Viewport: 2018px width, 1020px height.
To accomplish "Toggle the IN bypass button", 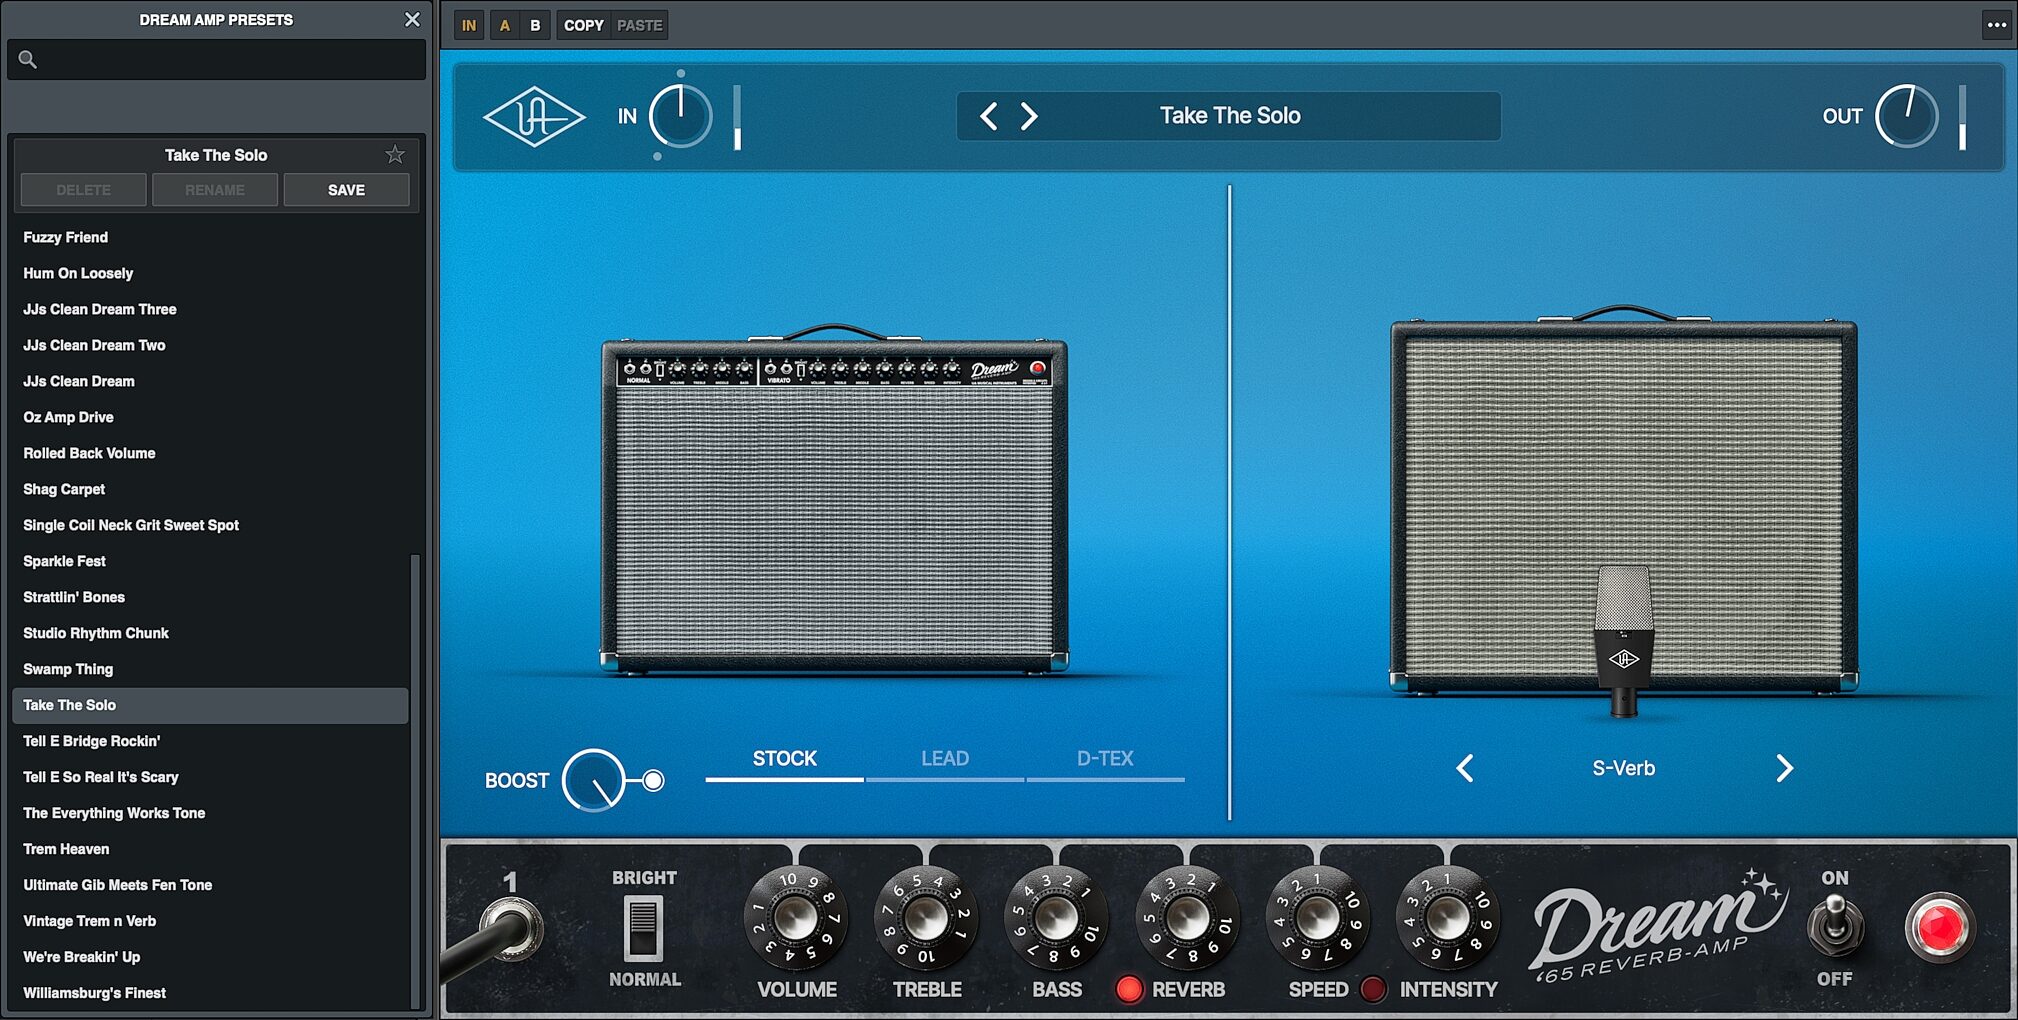I will point(469,25).
